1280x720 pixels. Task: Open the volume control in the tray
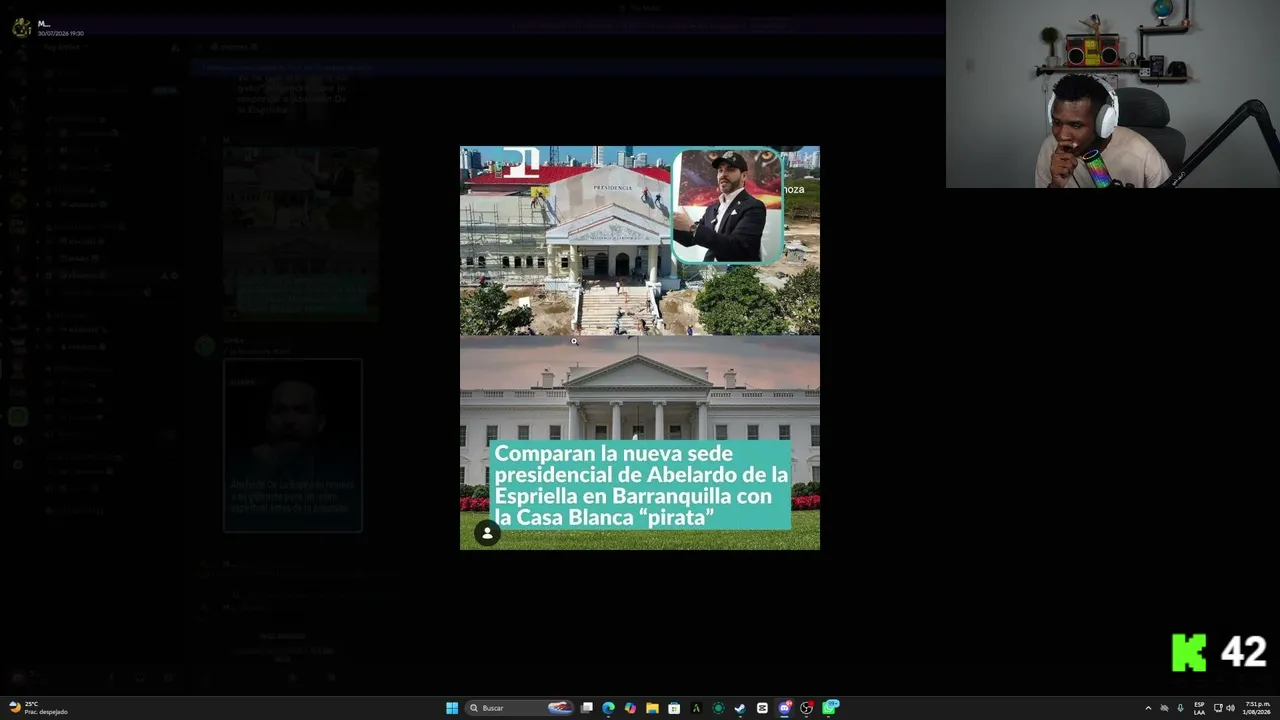click(1230, 708)
